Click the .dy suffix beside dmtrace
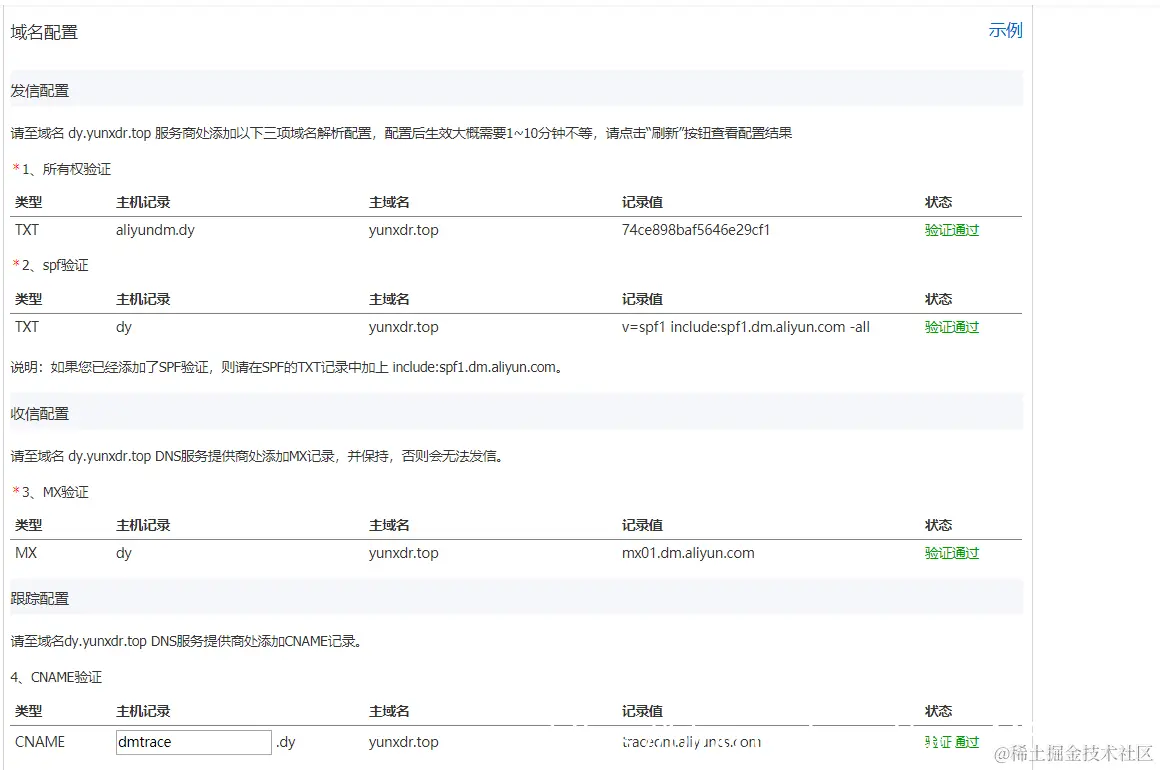 tap(286, 742)
